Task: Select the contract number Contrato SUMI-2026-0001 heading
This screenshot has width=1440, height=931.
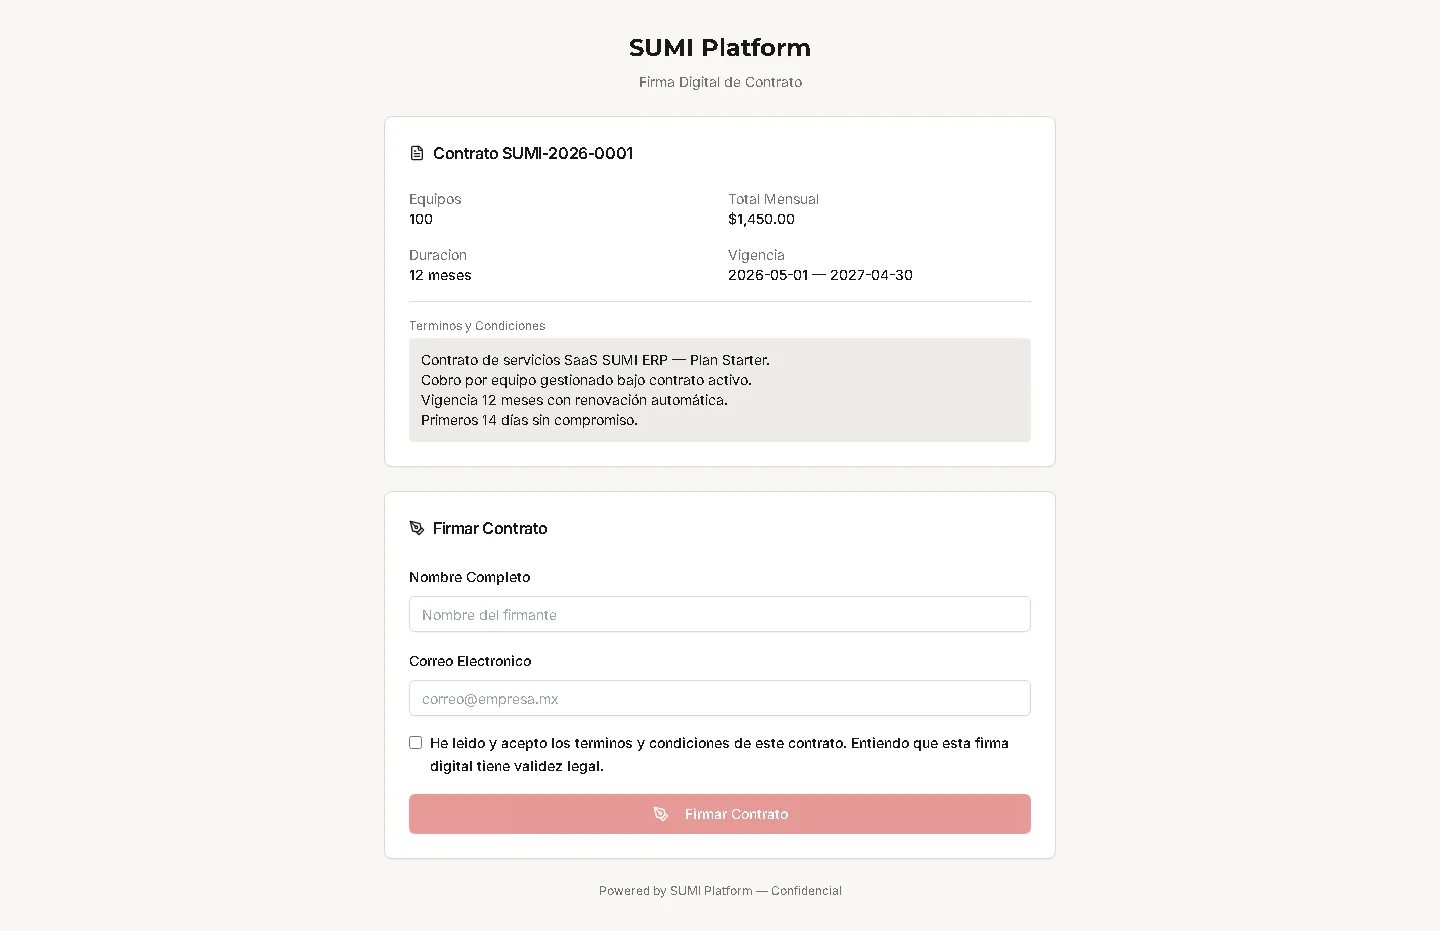Action: 533,153
